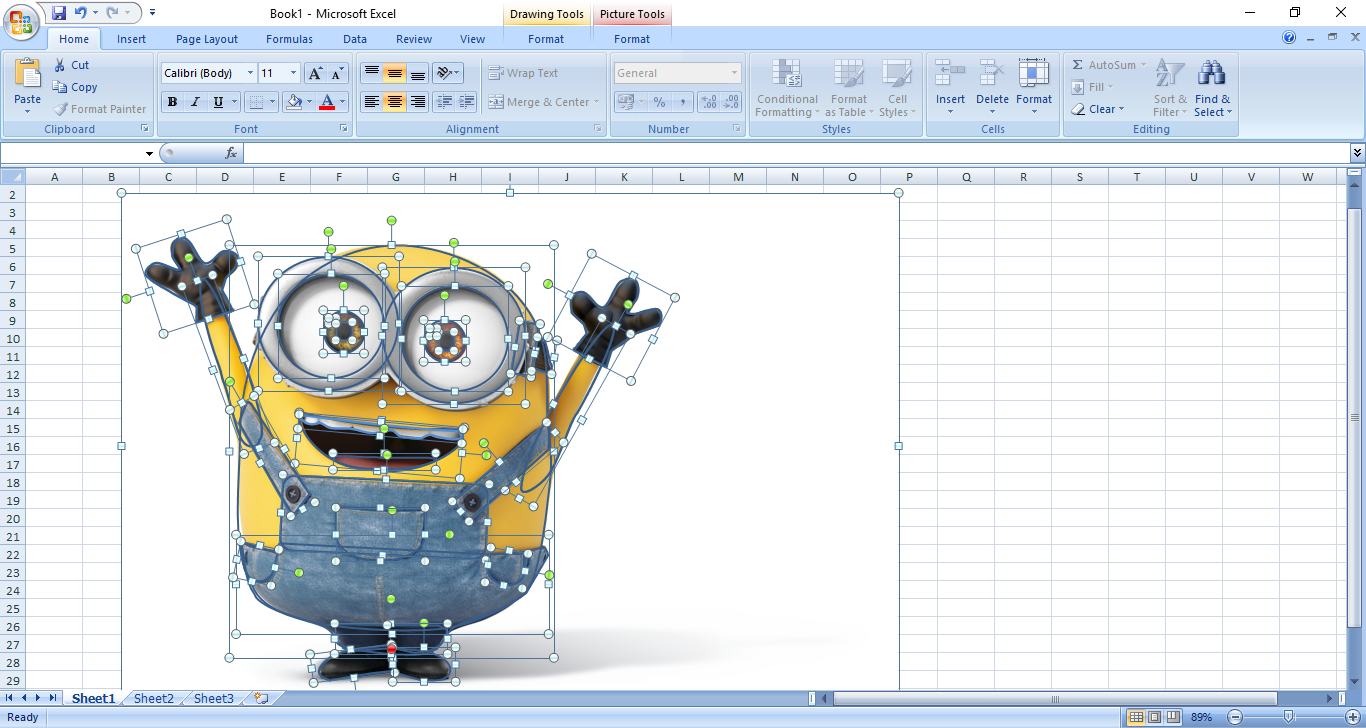Apply the Accounting number format
The image size is (1366, 728).
[625, 102]
